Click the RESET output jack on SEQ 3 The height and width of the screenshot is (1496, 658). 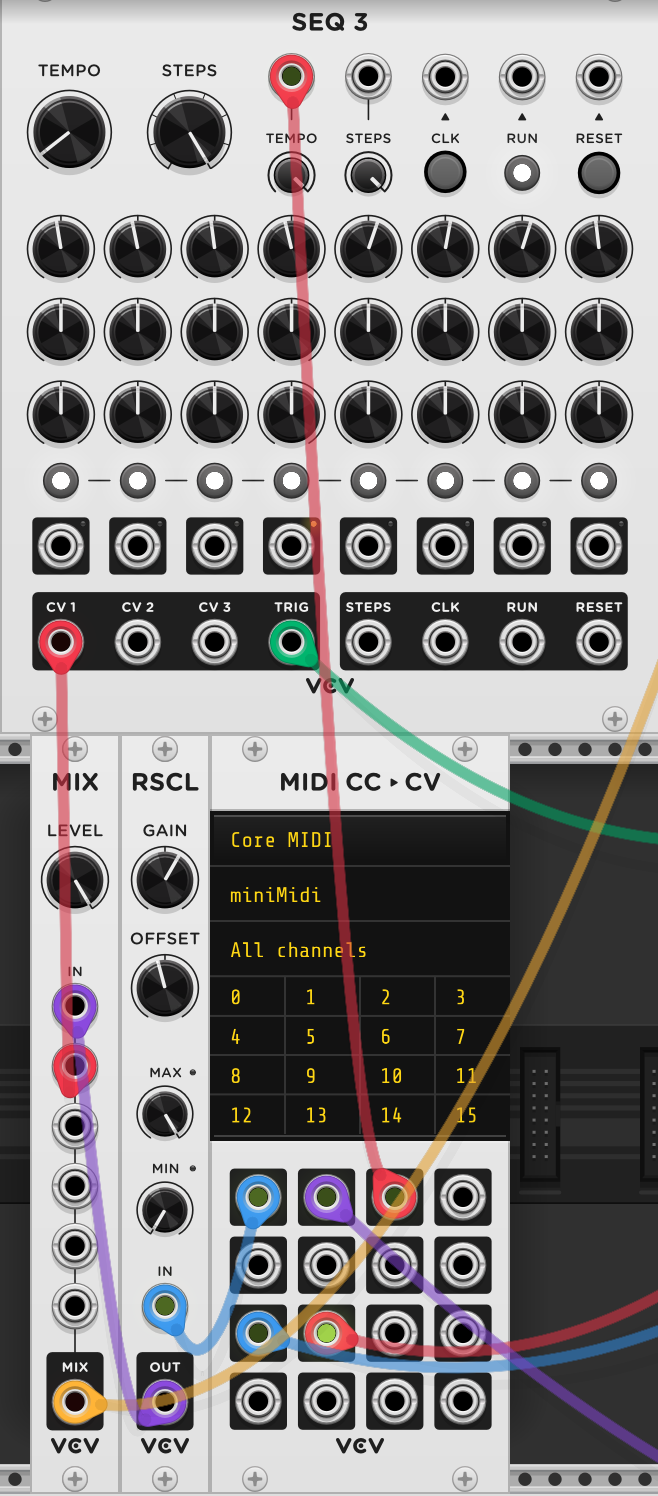[598, 641]
